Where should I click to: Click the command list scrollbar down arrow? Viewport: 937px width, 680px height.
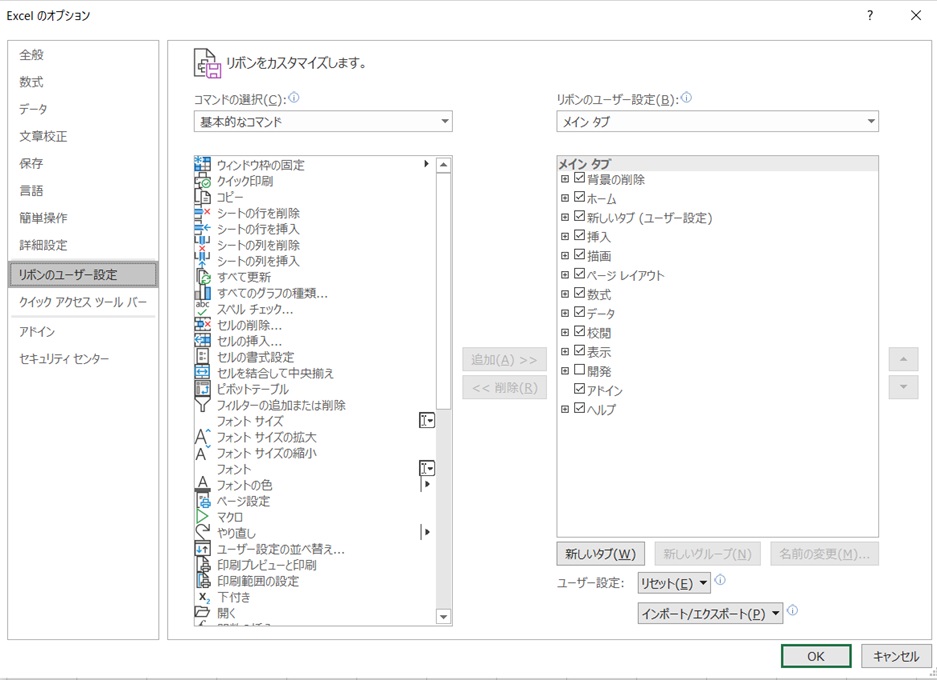tap(444, 617)
